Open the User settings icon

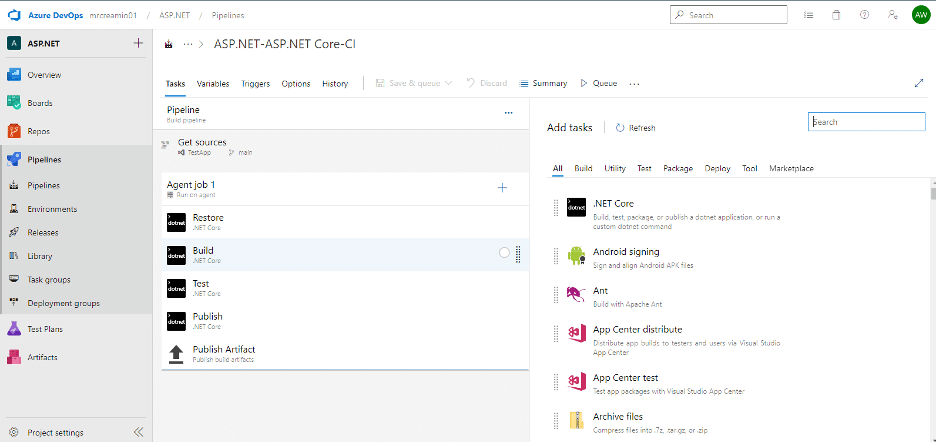(892, 16)
